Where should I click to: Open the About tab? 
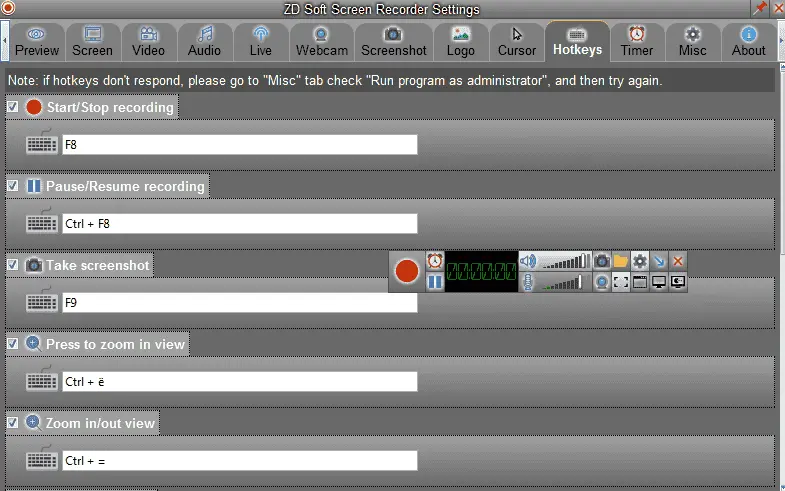coord(748,42)
